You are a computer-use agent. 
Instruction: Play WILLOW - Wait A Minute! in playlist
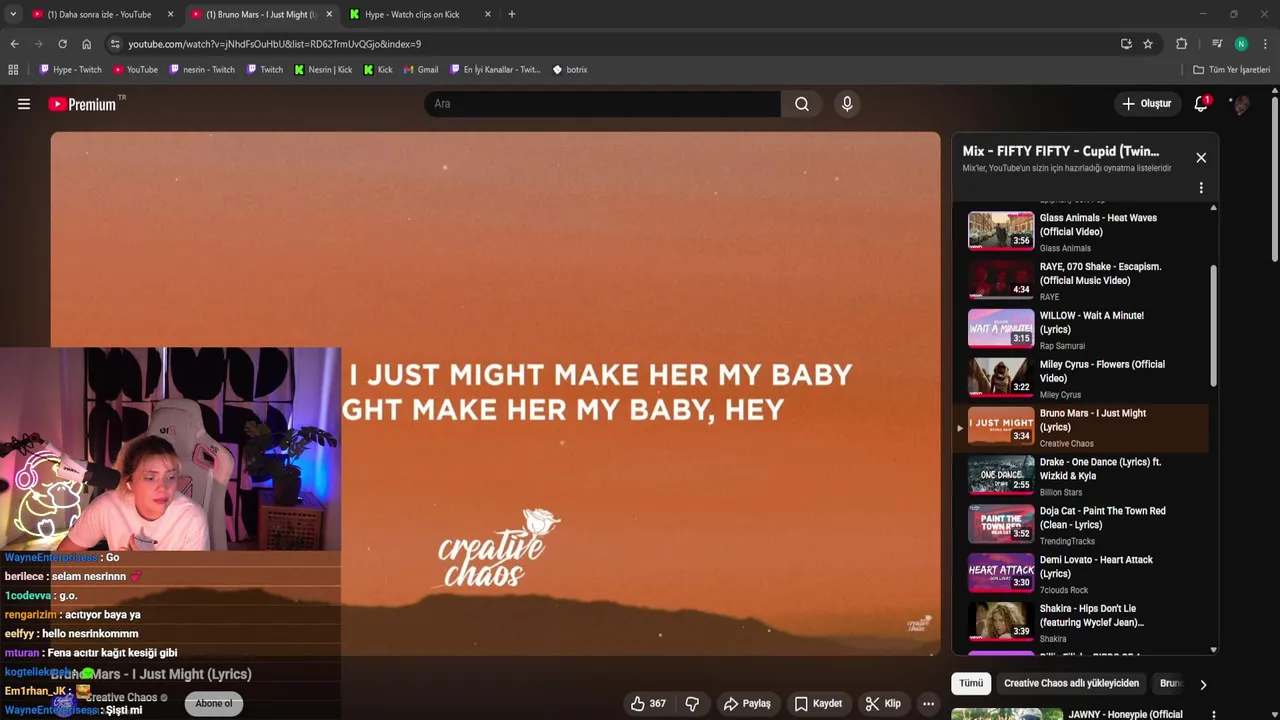(1087, 329)
